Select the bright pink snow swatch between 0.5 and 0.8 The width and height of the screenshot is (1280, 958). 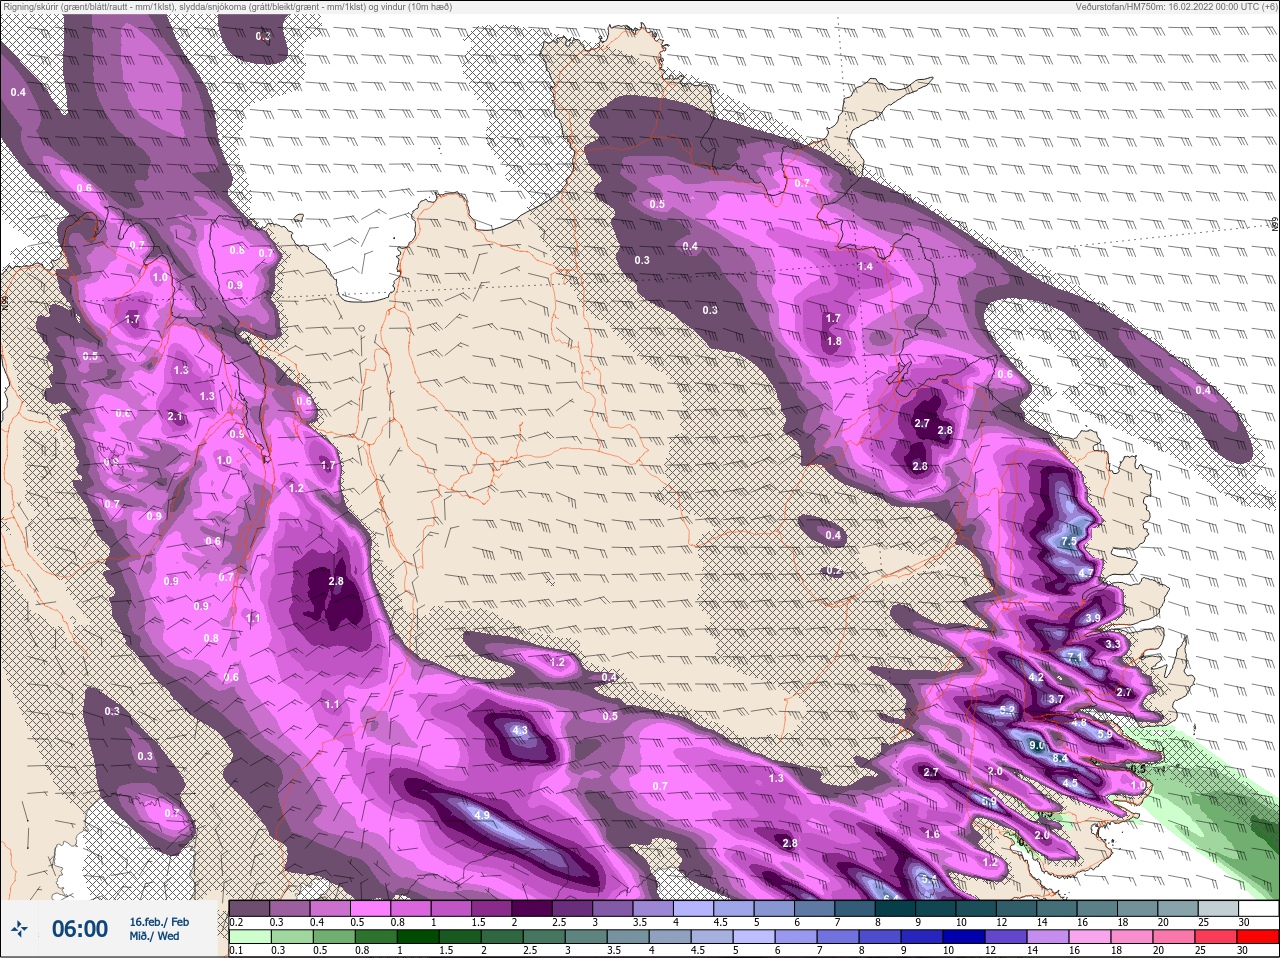coord(372,909)
